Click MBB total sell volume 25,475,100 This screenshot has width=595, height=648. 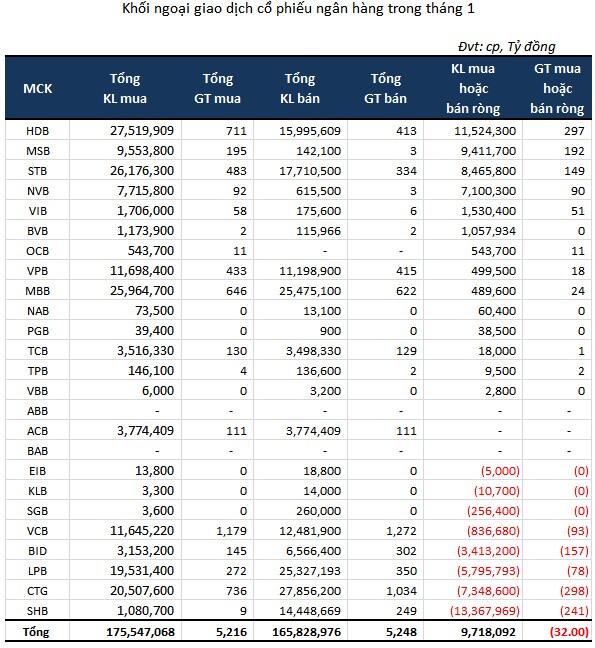[x=310, y=291]
